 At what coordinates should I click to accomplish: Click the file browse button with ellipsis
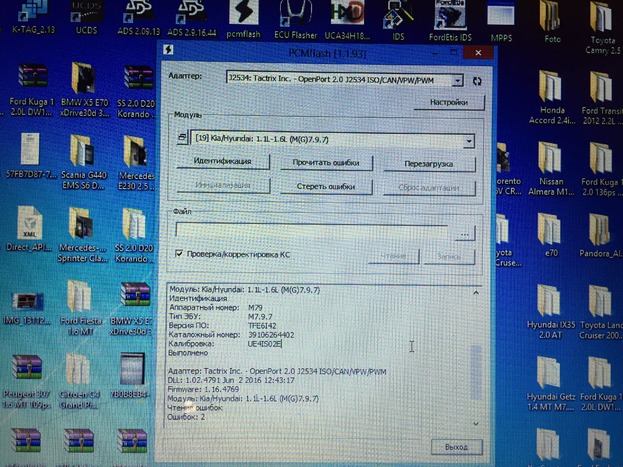tap(464, 232)
